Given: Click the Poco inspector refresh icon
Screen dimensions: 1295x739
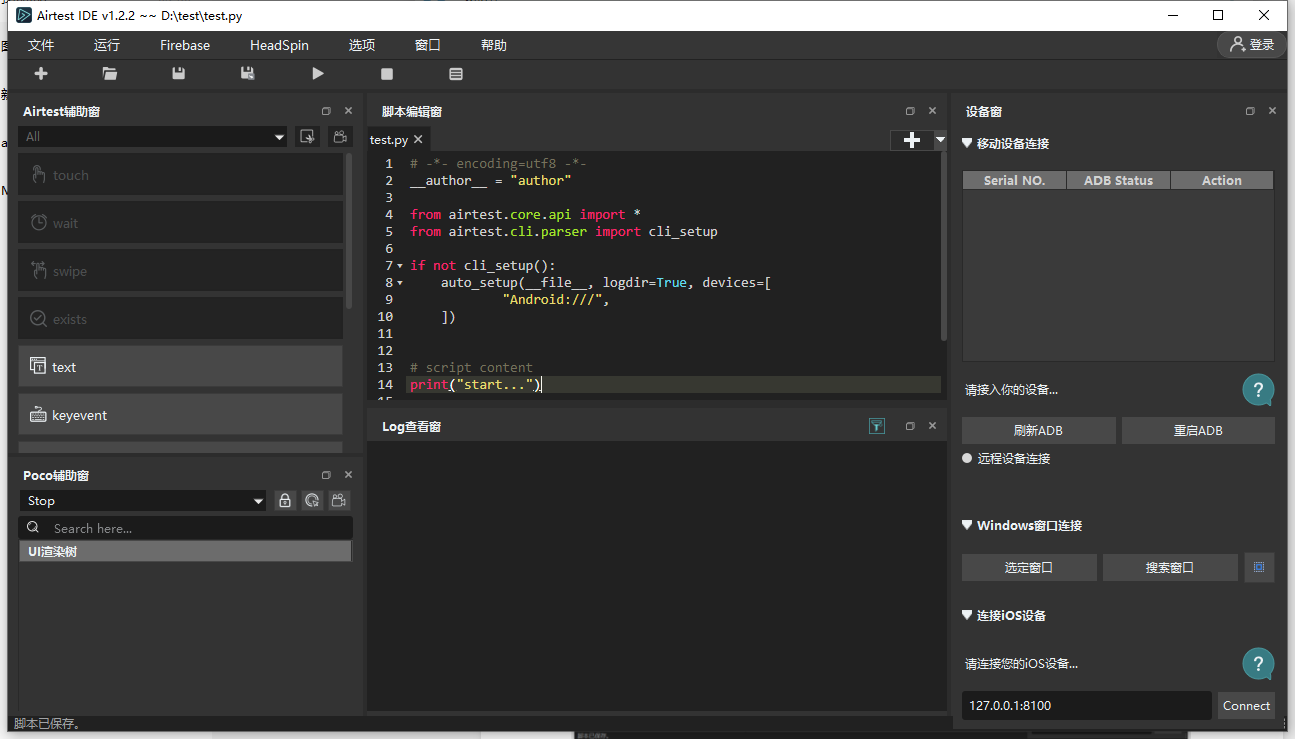Looking at the screenshot, I should (313, 501).
